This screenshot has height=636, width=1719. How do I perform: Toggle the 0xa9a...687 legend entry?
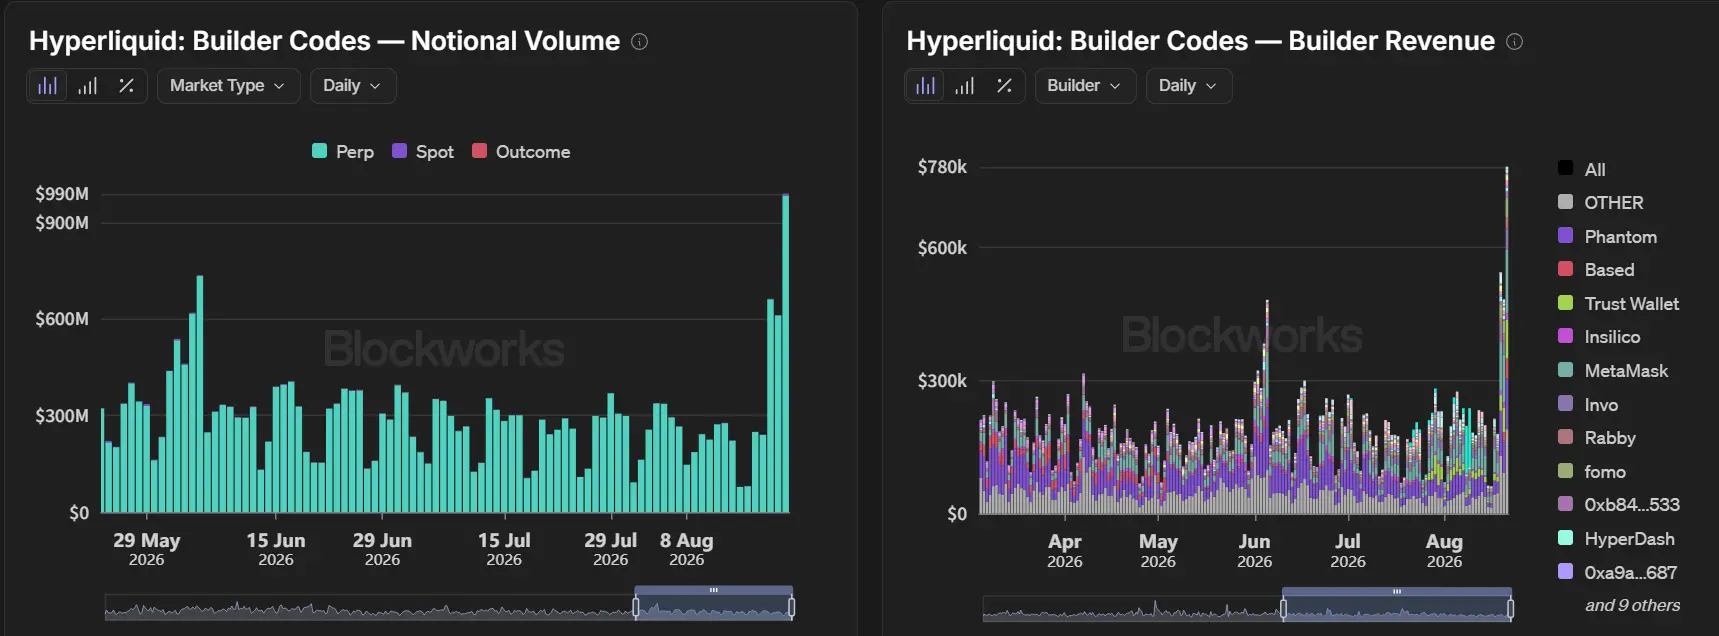tap(1618, 572)
